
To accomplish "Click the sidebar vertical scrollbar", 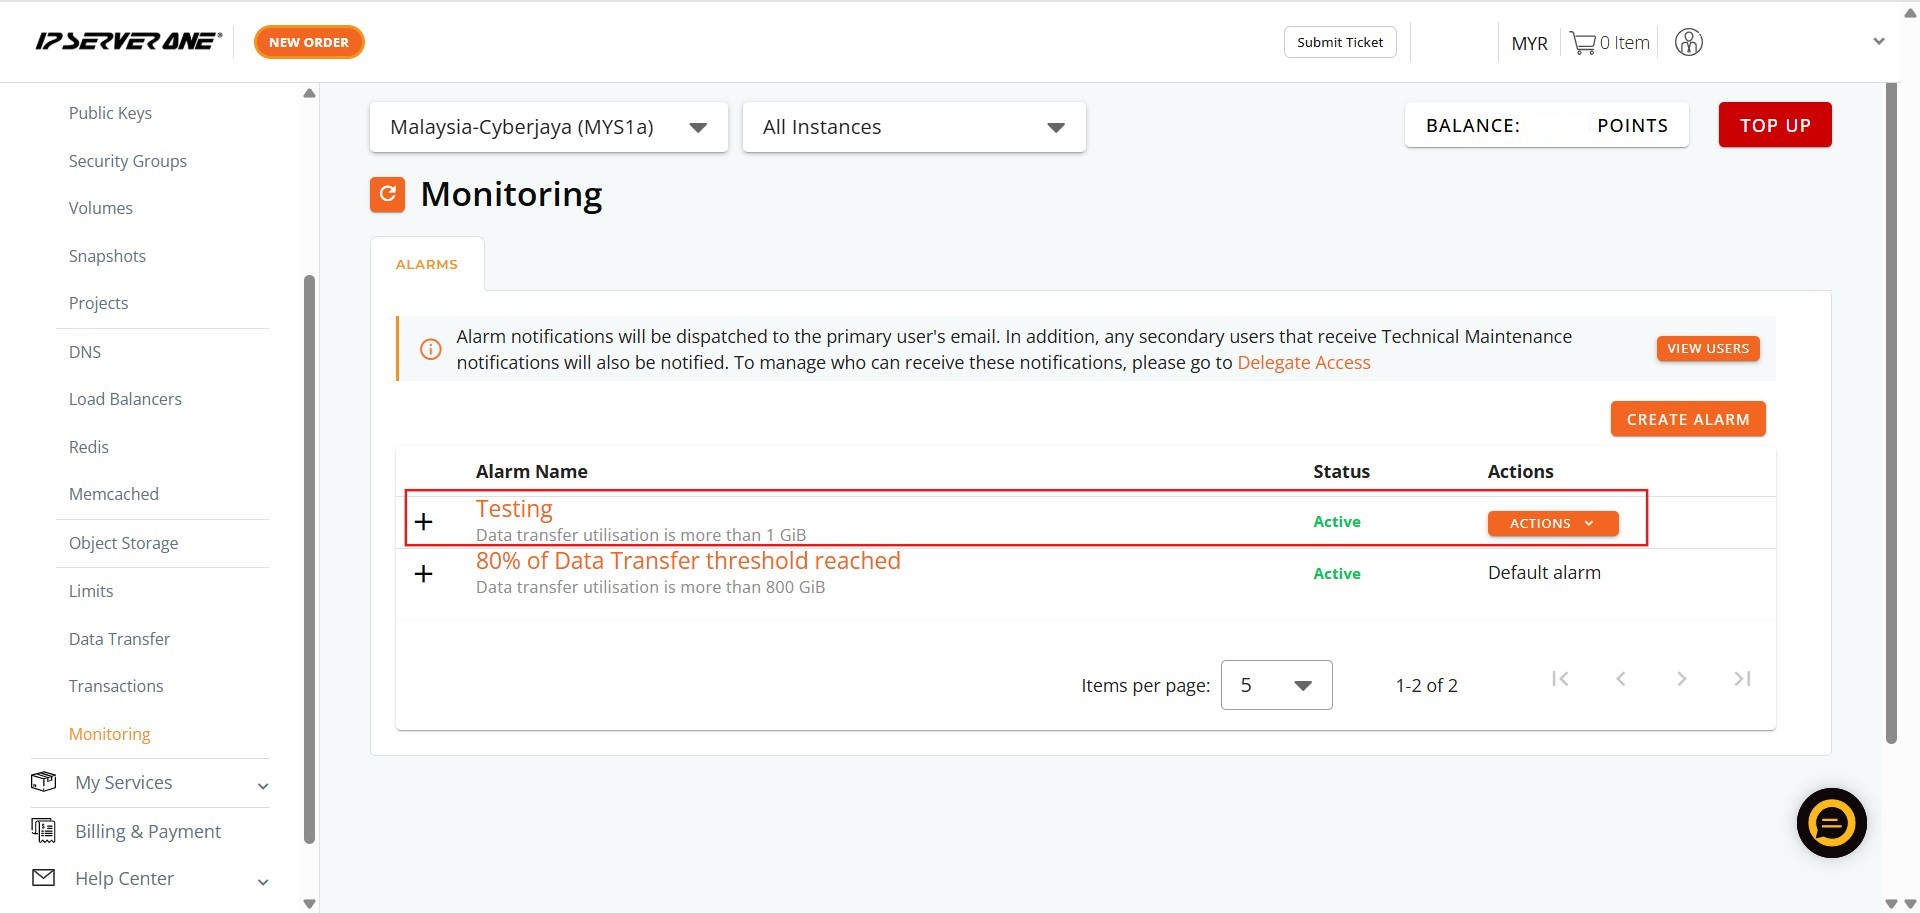I will pyautogui.click(x=309, y=560).
